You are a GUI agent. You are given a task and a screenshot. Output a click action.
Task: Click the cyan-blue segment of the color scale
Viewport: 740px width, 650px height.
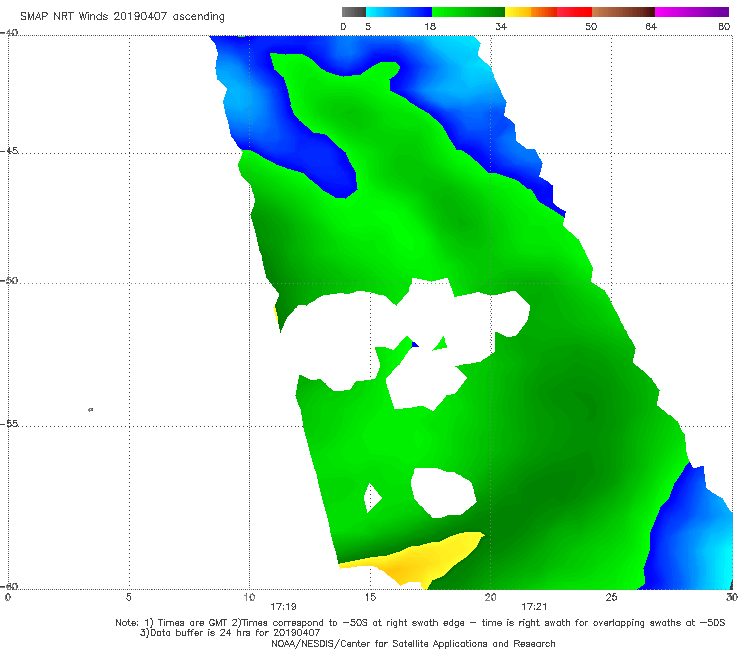point(399,12)
